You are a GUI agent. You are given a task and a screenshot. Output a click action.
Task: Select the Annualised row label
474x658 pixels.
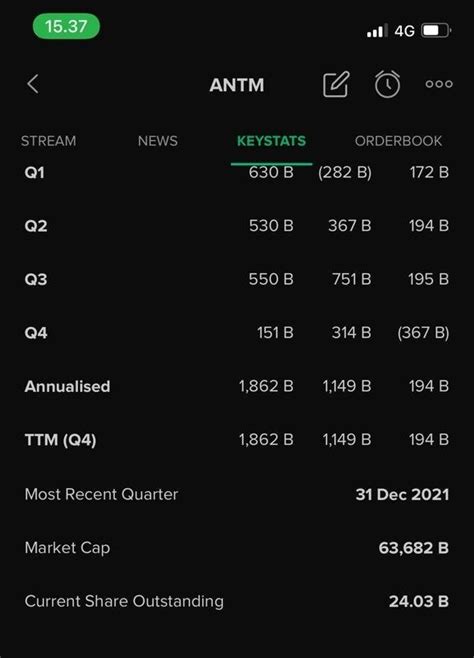[68, 386]
